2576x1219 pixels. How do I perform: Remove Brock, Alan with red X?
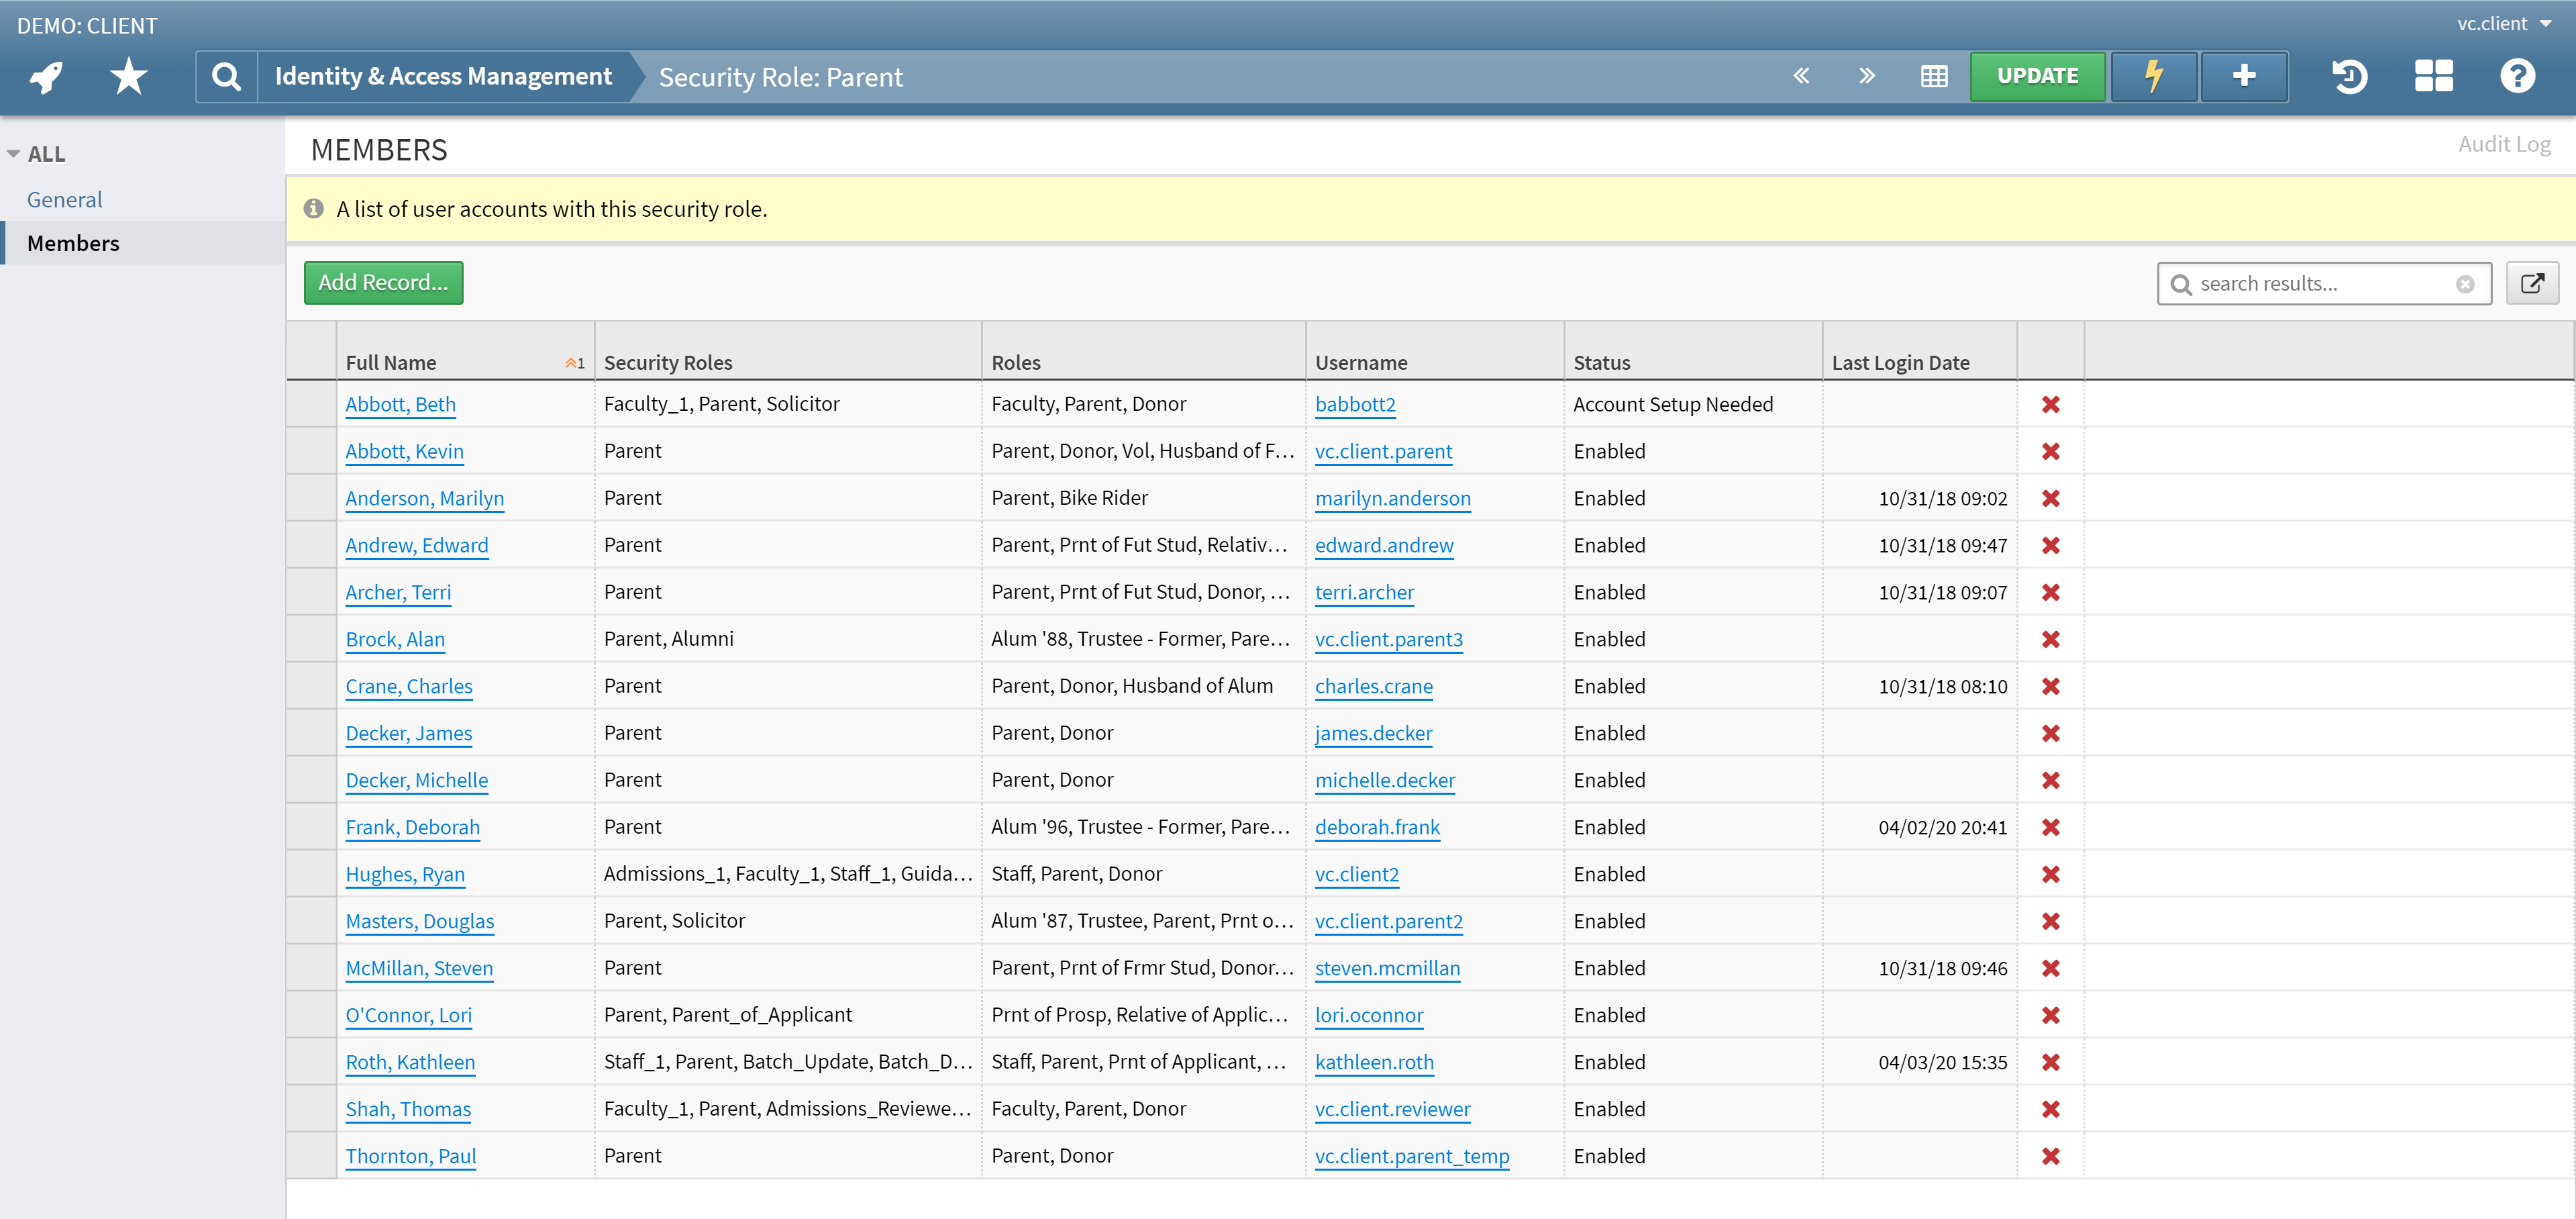pyautogui.click(x=2050, y=639)
